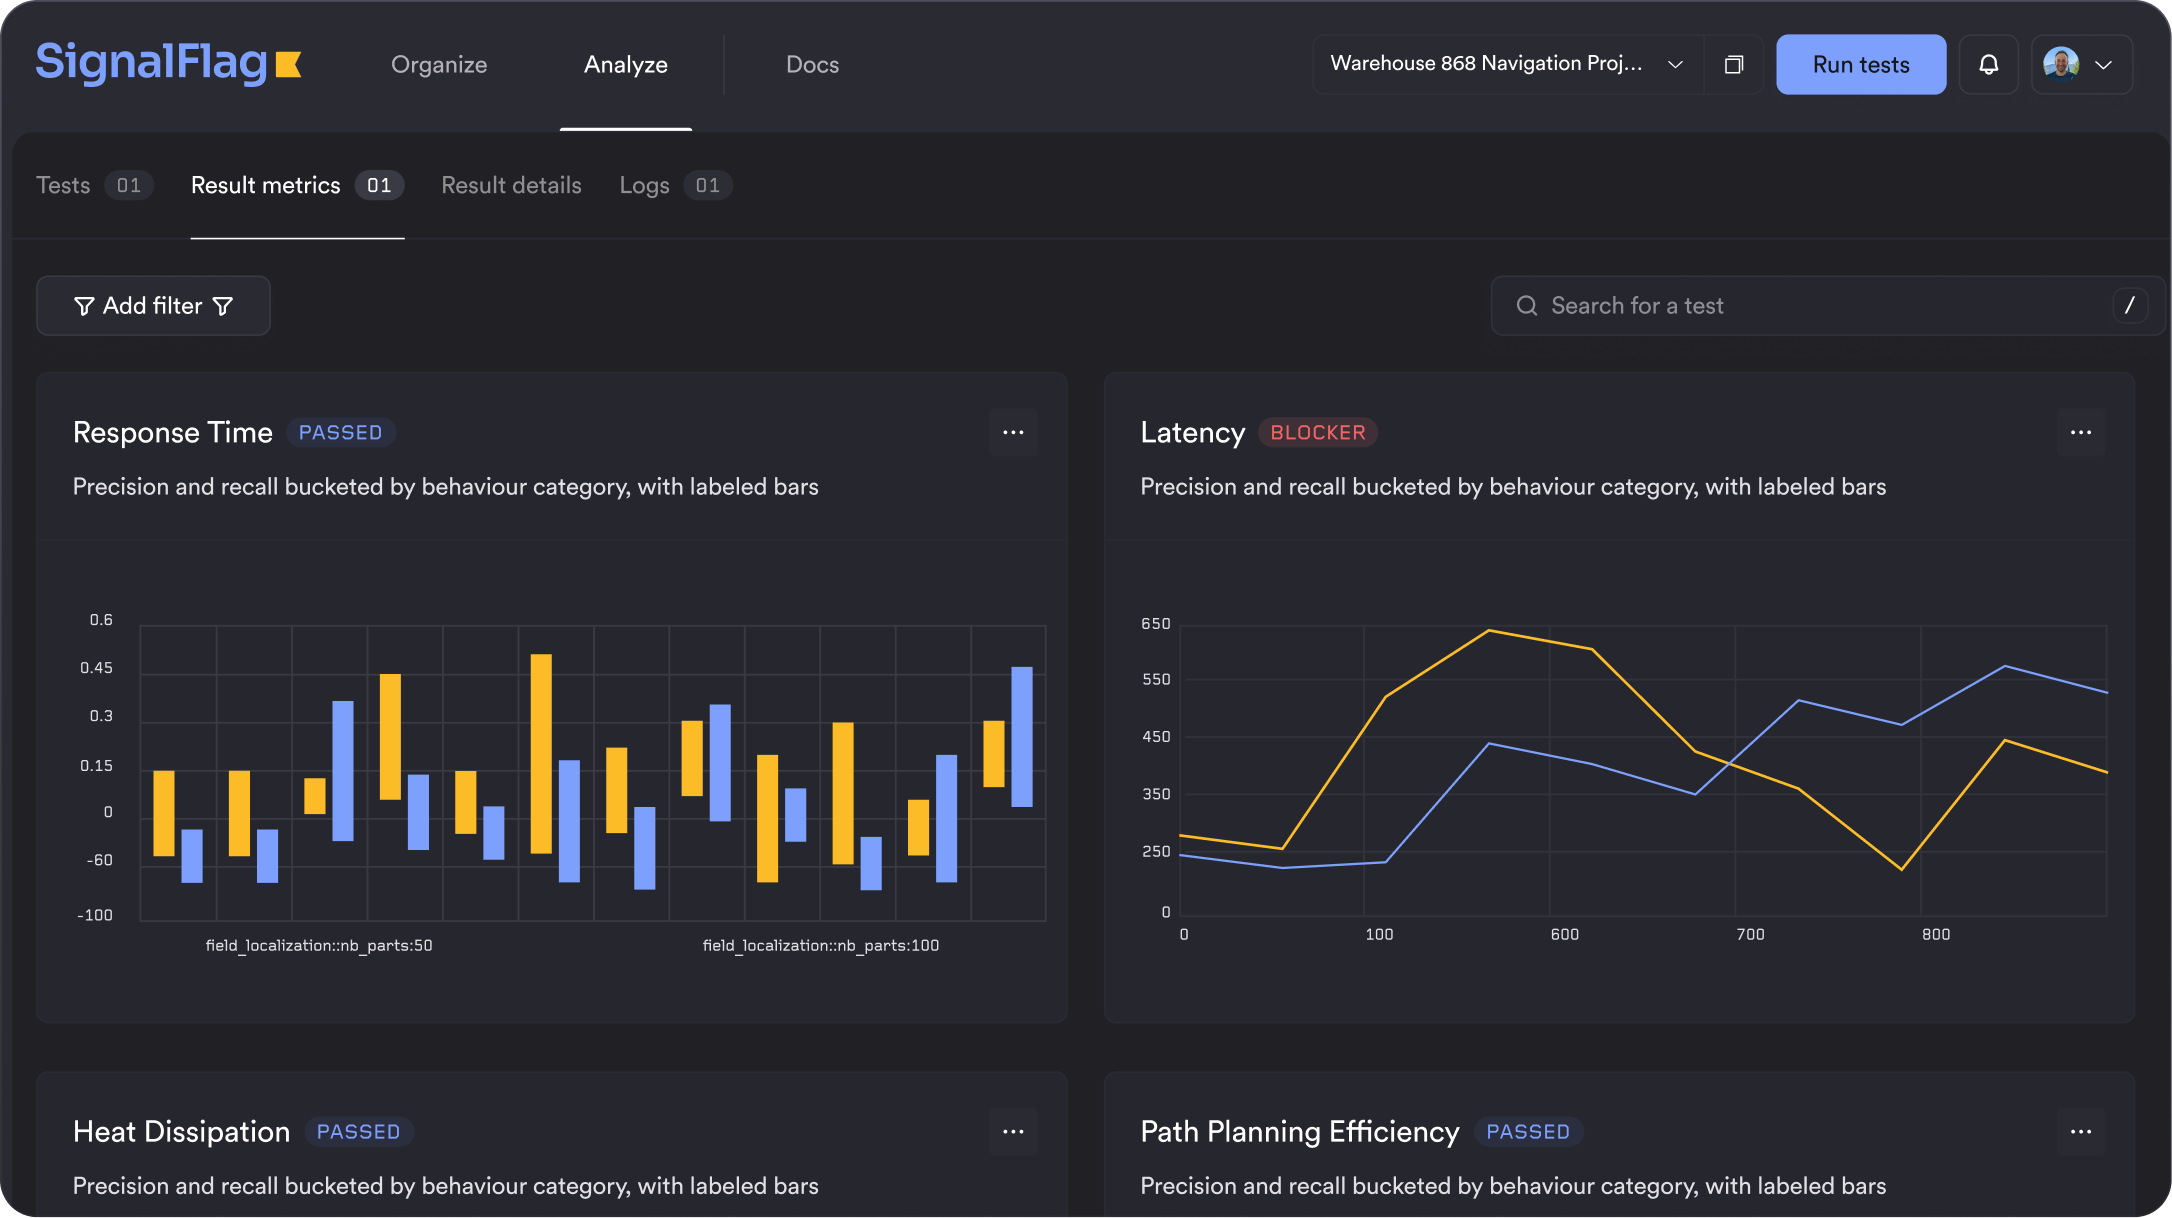
Task: Switch to the Result details tab
Action: 511,185
